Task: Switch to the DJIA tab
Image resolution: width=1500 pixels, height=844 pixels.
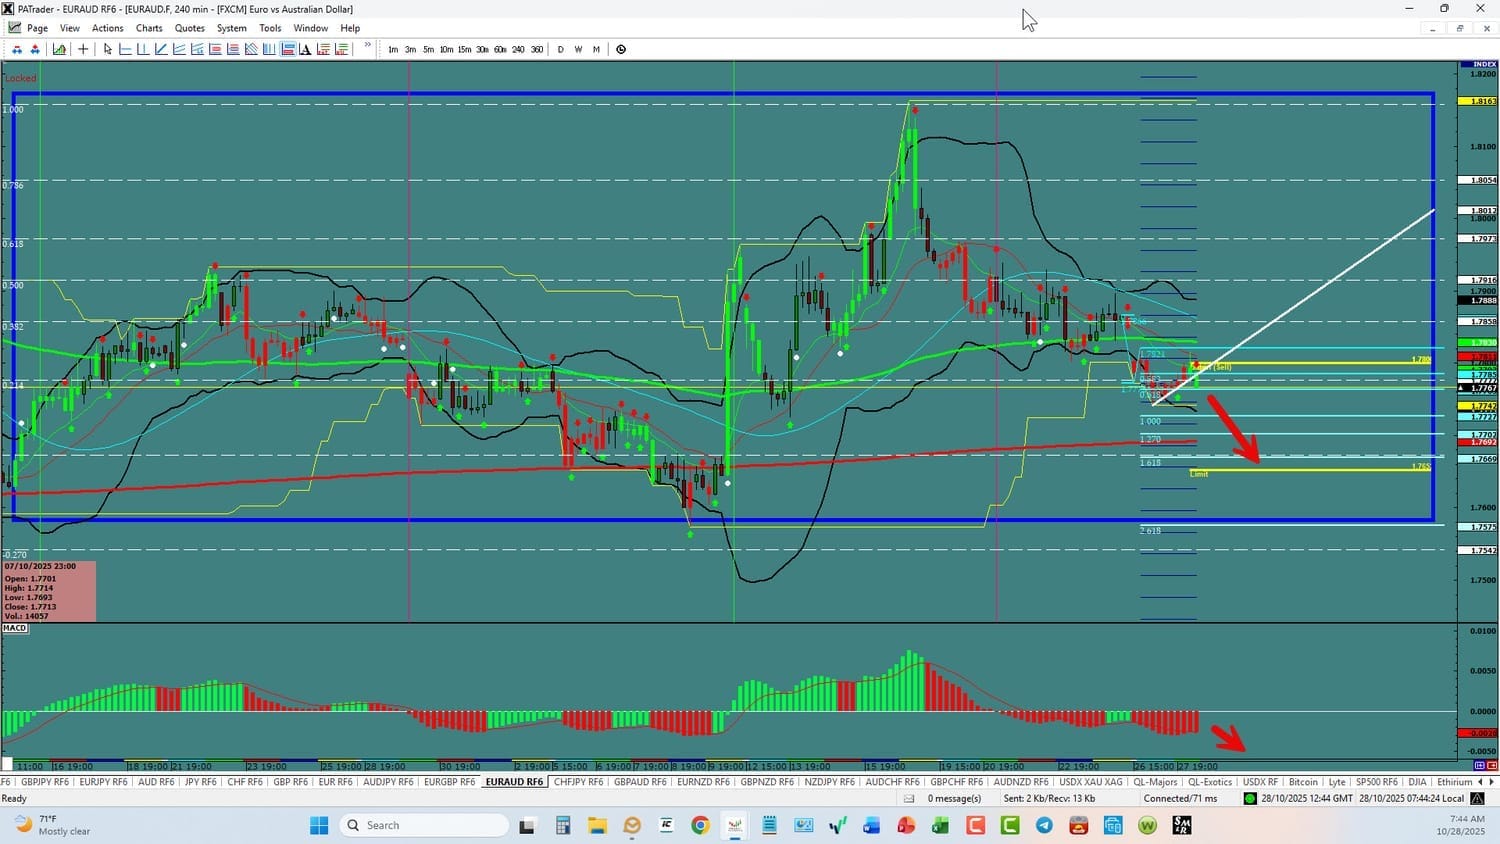Action: click(1417, 782)
